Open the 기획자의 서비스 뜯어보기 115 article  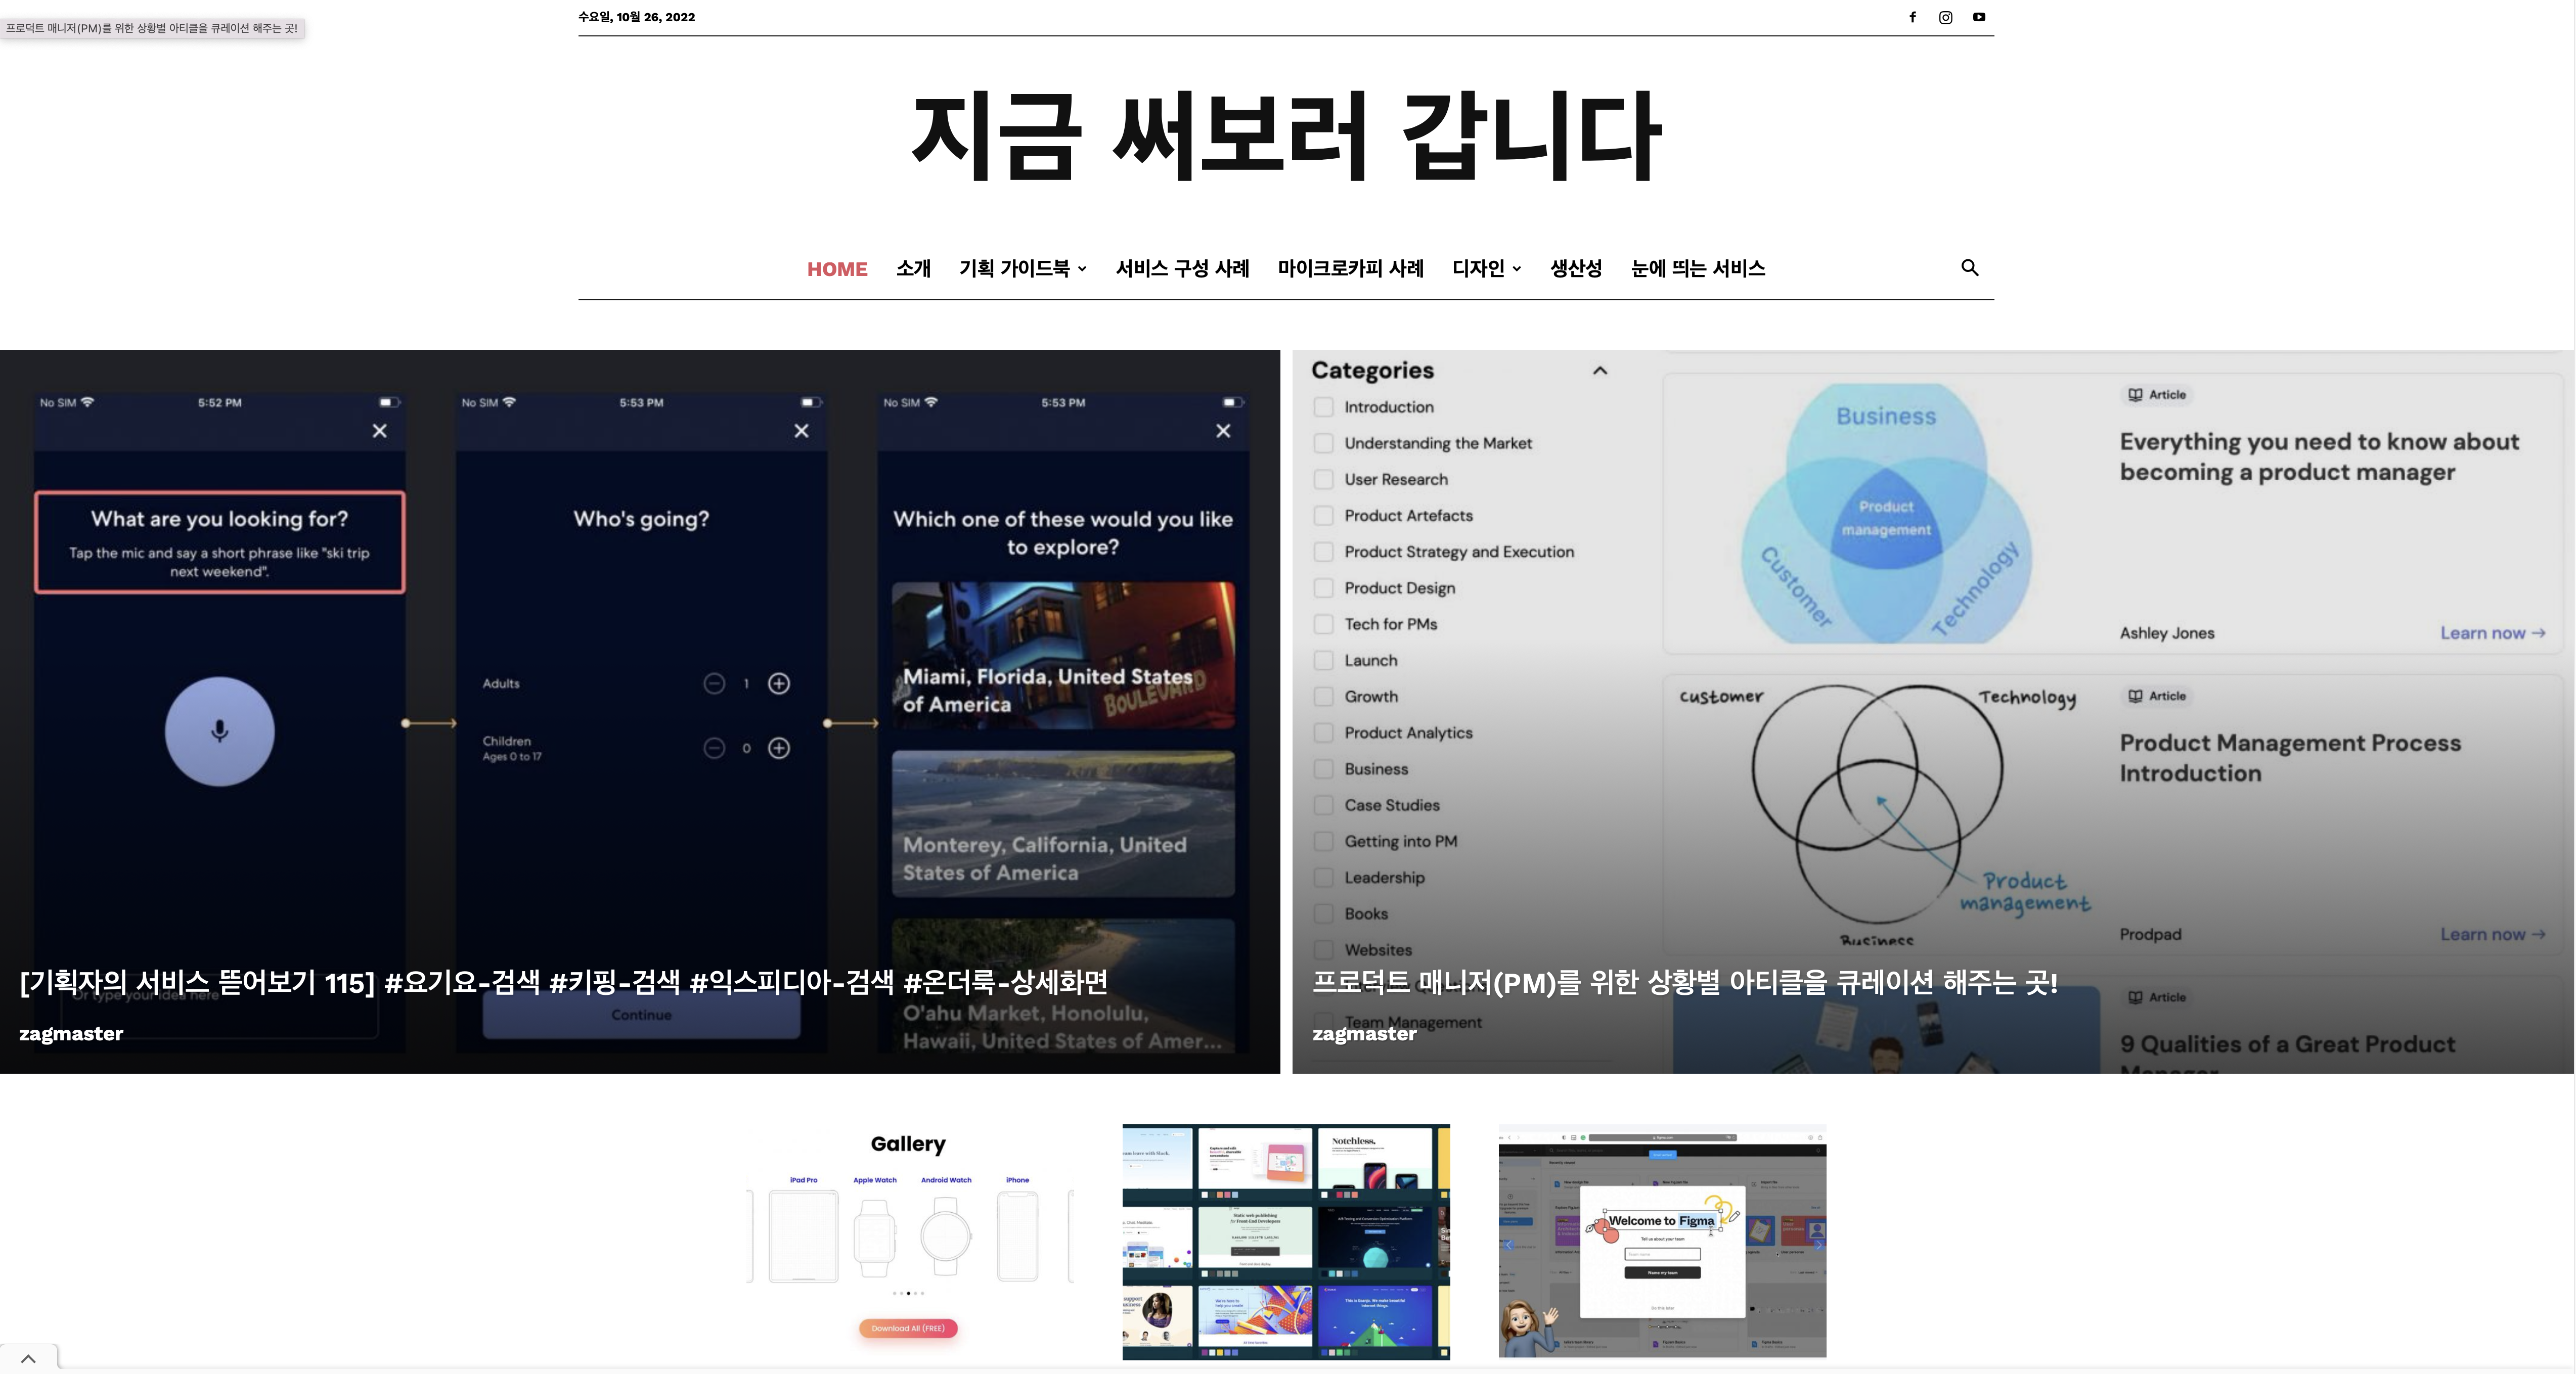[x=563, y=982]
